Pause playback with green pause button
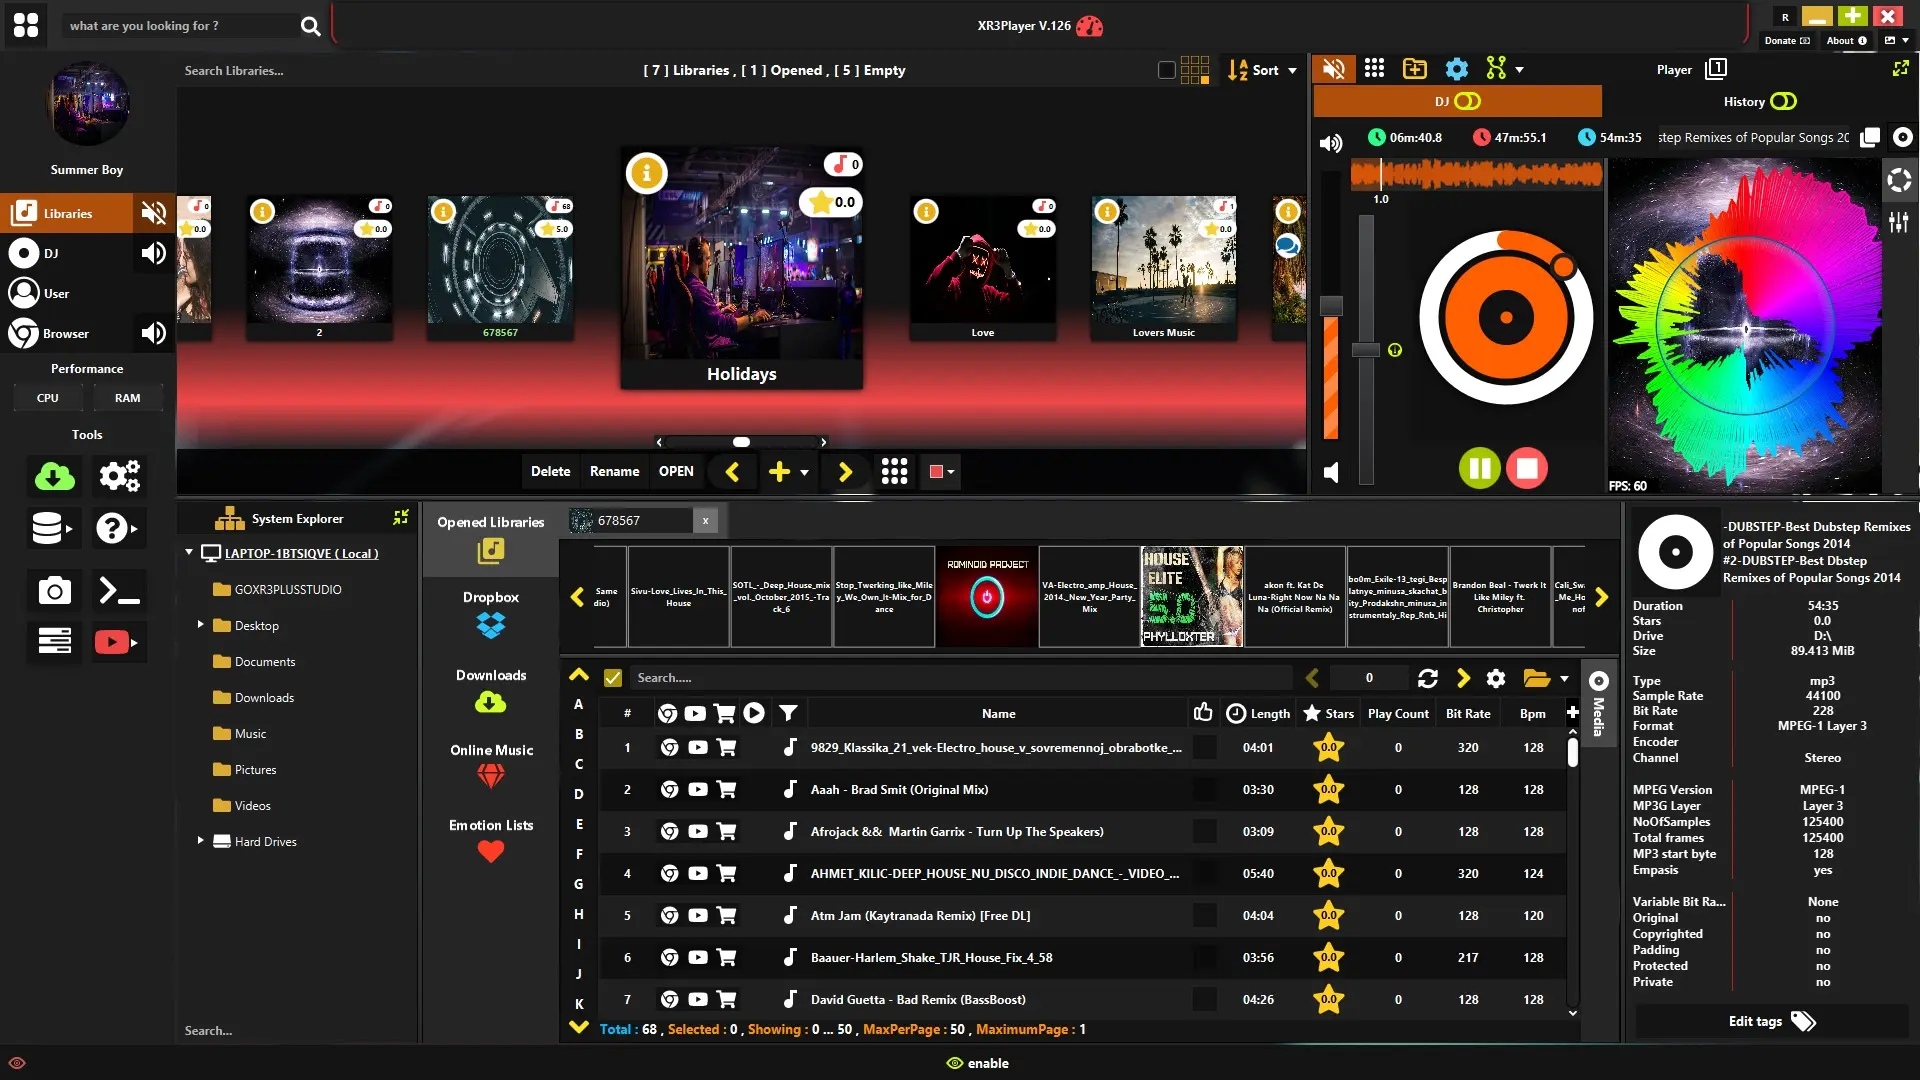1920x1080 pixels. (x=1479, y=468)
